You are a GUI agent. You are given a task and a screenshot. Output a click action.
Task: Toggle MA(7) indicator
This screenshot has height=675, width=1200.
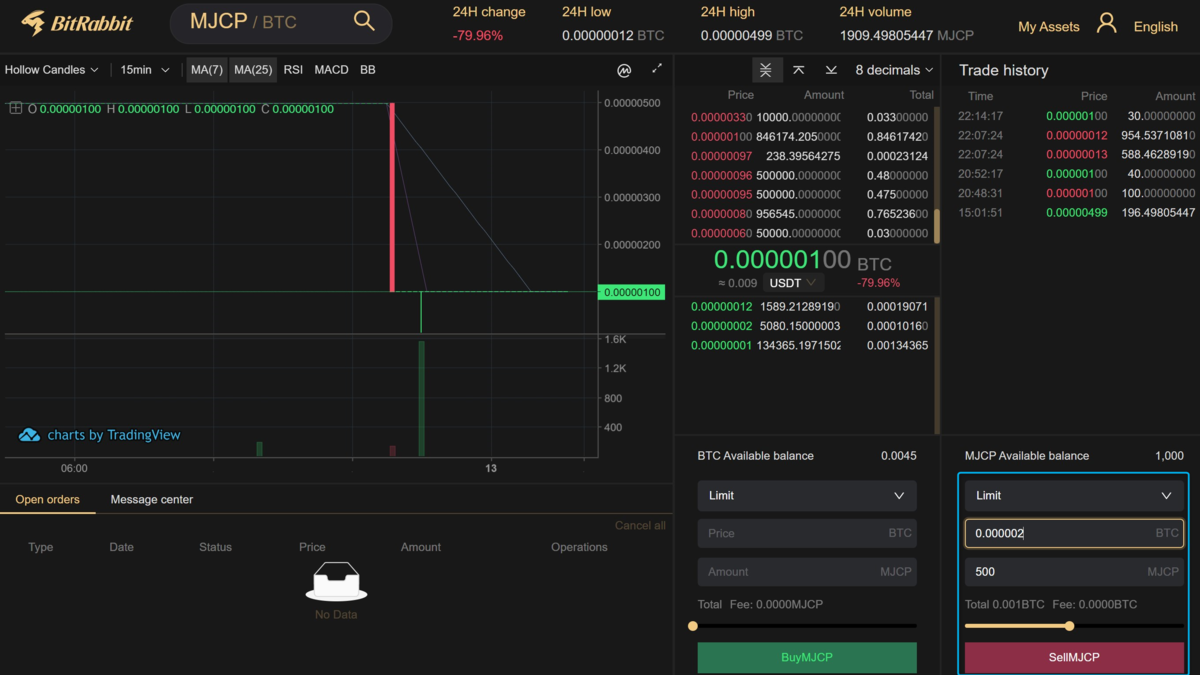coord(207,70)
